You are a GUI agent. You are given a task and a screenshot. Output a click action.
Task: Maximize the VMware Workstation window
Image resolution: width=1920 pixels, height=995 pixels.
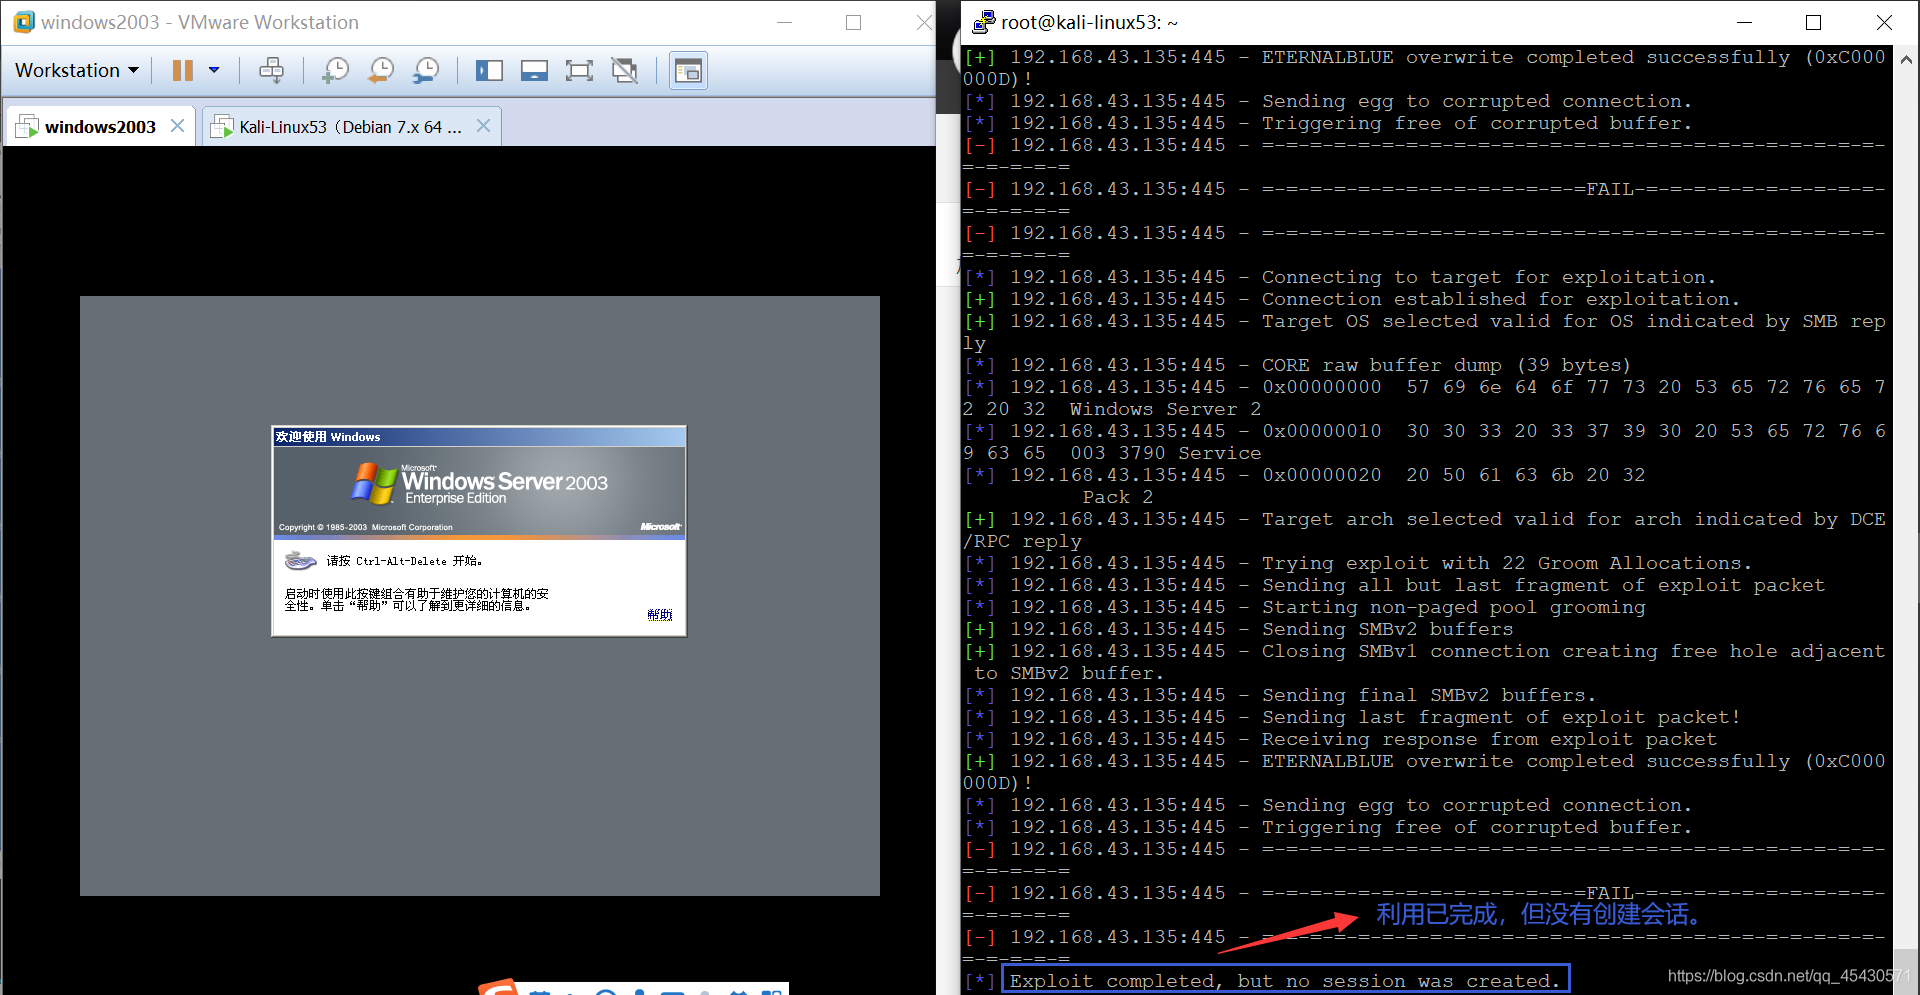[853, 22]
